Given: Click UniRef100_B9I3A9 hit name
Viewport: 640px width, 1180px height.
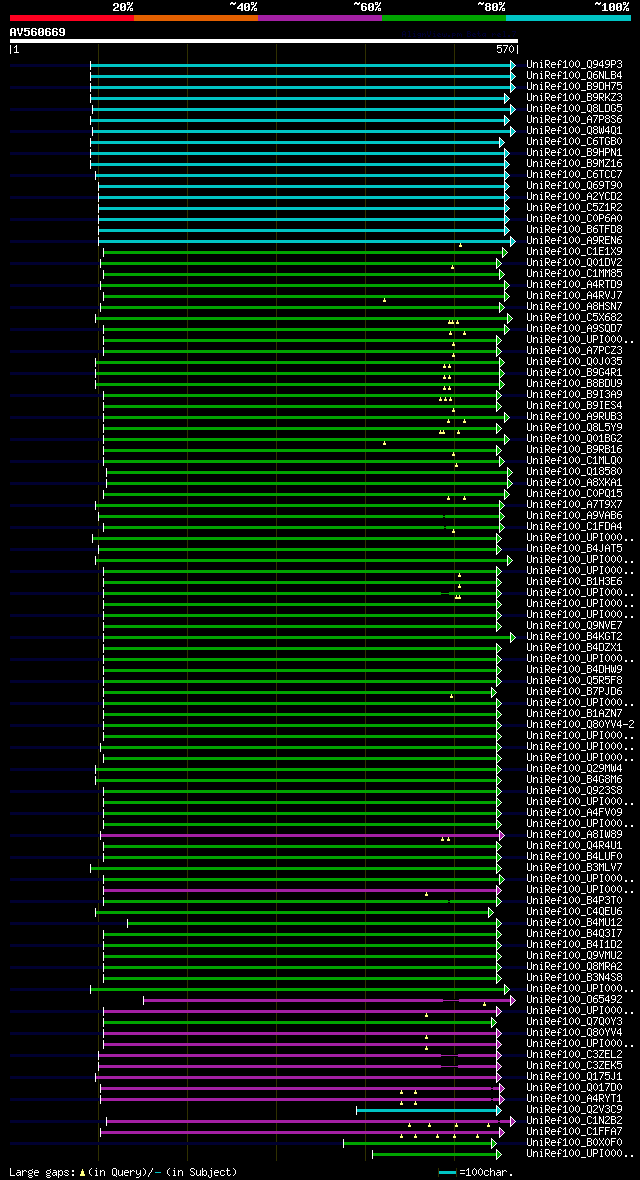Looking at the screenshot, I should [574, 394].
